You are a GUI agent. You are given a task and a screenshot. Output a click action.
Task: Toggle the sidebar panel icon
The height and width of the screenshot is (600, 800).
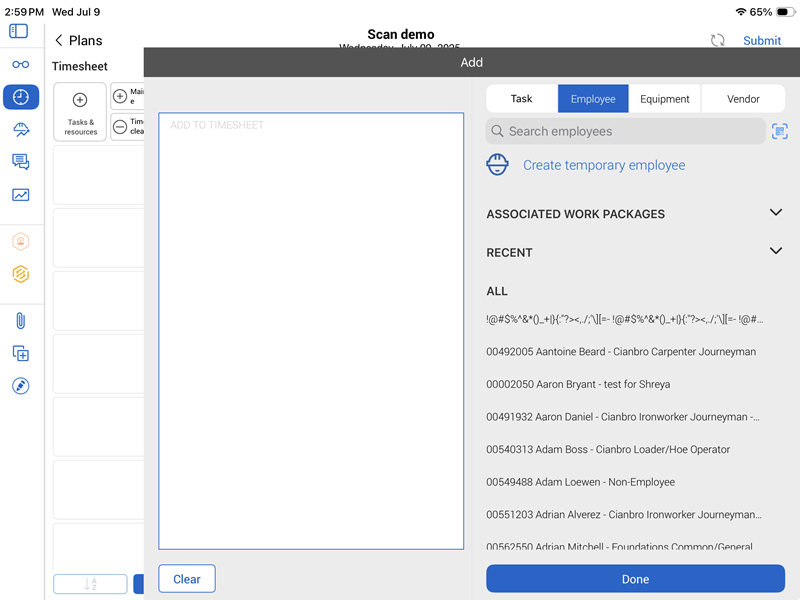tap(18, 31)
